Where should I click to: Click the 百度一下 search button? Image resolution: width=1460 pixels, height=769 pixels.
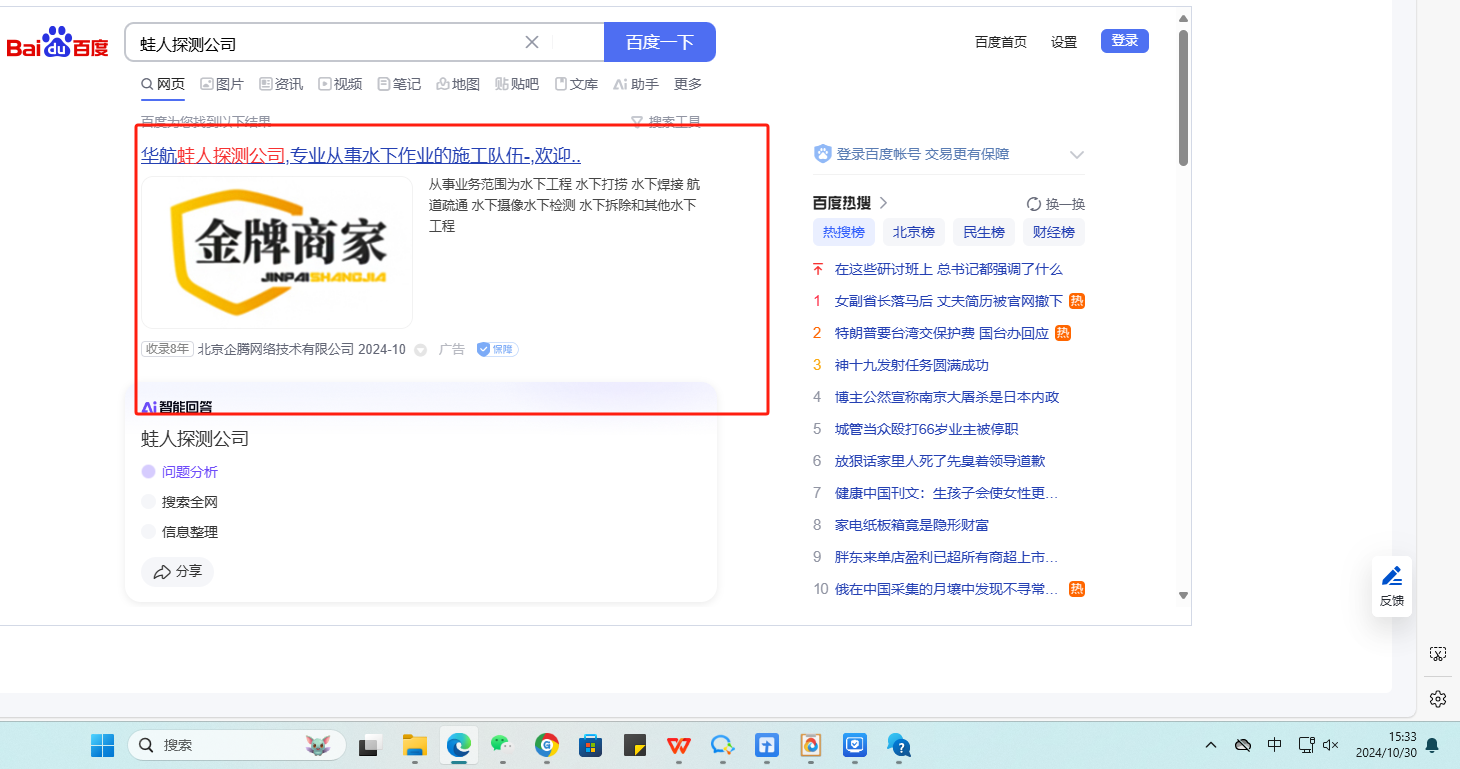pos(659,42)
